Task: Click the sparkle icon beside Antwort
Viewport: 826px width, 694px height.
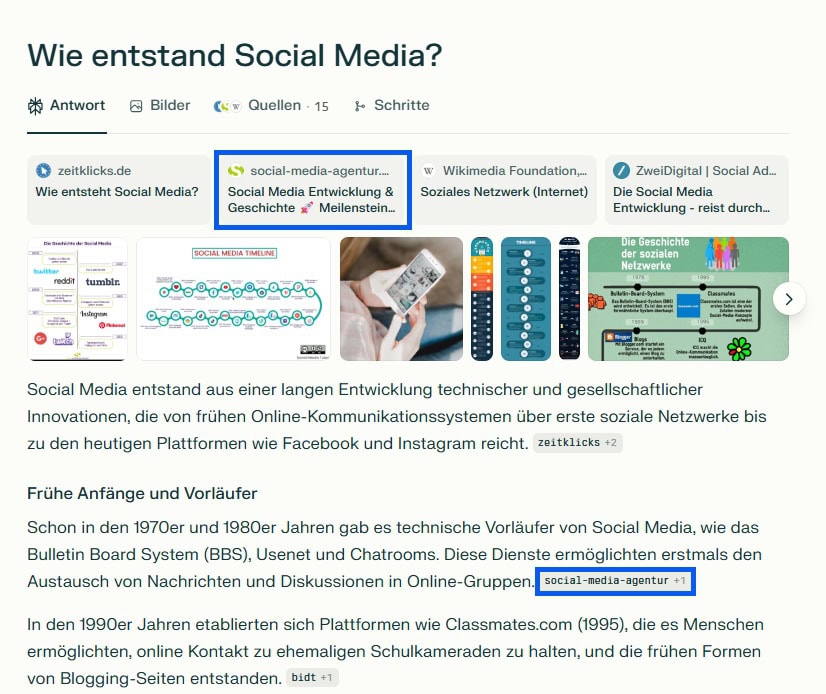Action: pos(36,104)
